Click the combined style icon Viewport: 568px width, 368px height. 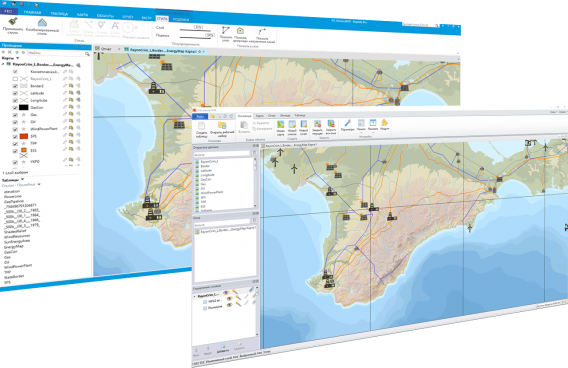[42, 23]
